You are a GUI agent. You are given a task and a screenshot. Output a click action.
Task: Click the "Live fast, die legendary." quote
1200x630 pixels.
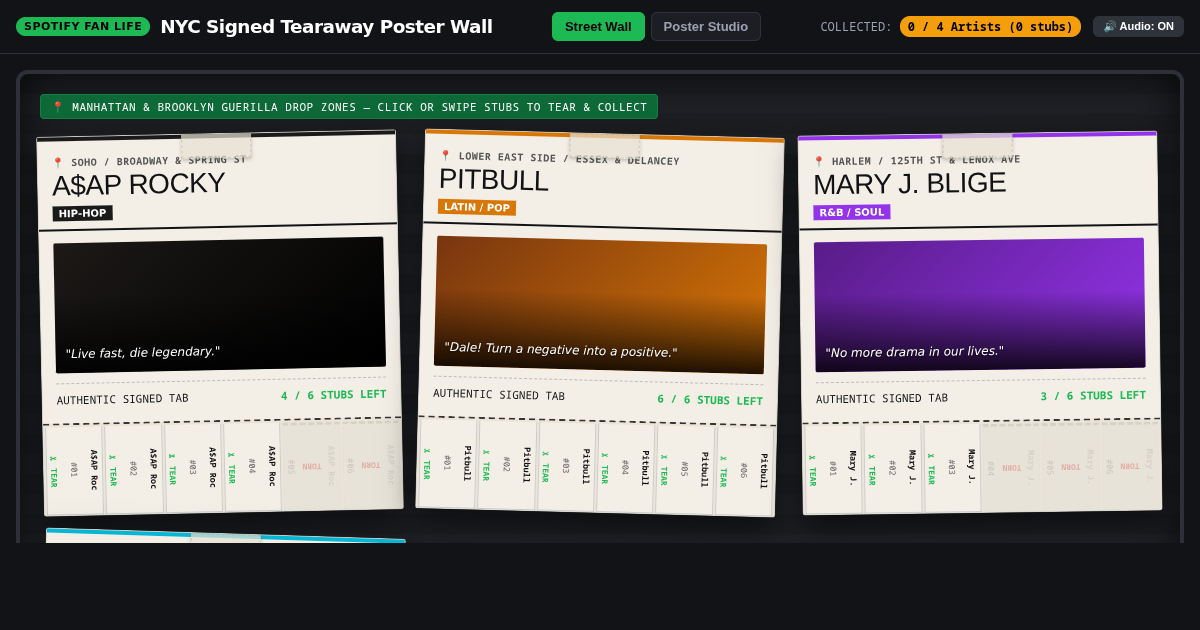pyautogui.click(x=143, y=352)
